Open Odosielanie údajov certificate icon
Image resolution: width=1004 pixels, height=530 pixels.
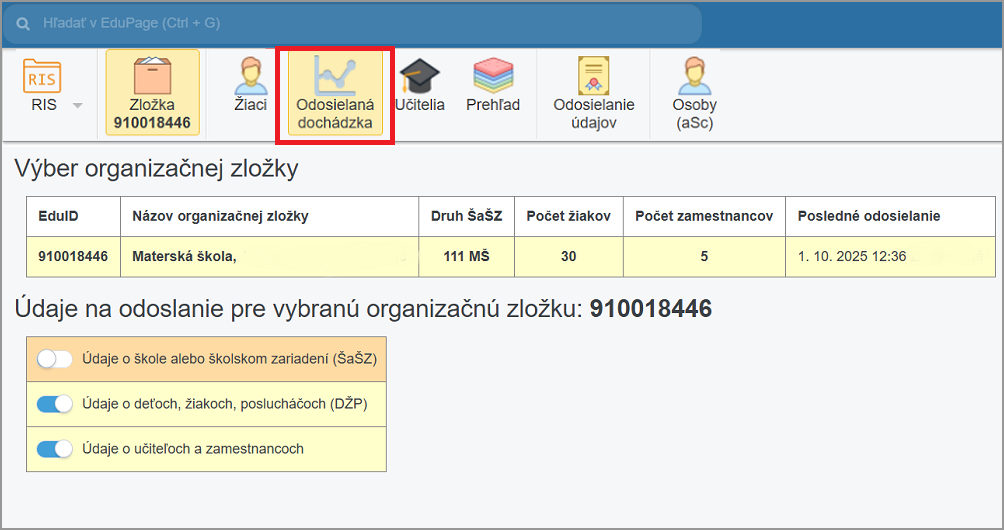[594, 76]
